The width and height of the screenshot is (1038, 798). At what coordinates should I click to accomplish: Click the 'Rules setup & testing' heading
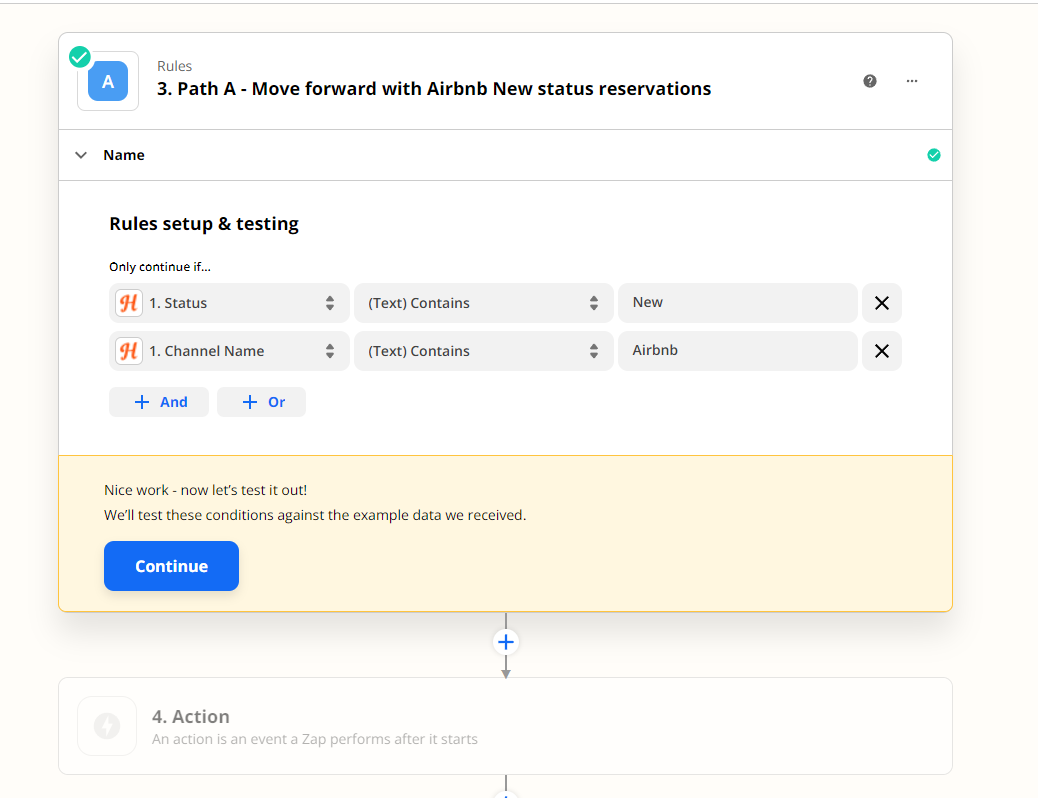pyautogui.click(x=204, y=224)
